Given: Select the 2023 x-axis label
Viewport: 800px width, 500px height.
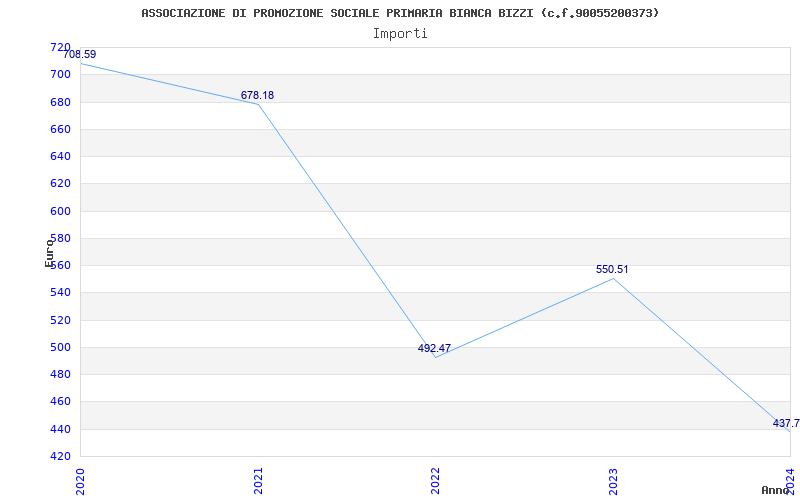Looking at the screenshot, I should 613,481.
